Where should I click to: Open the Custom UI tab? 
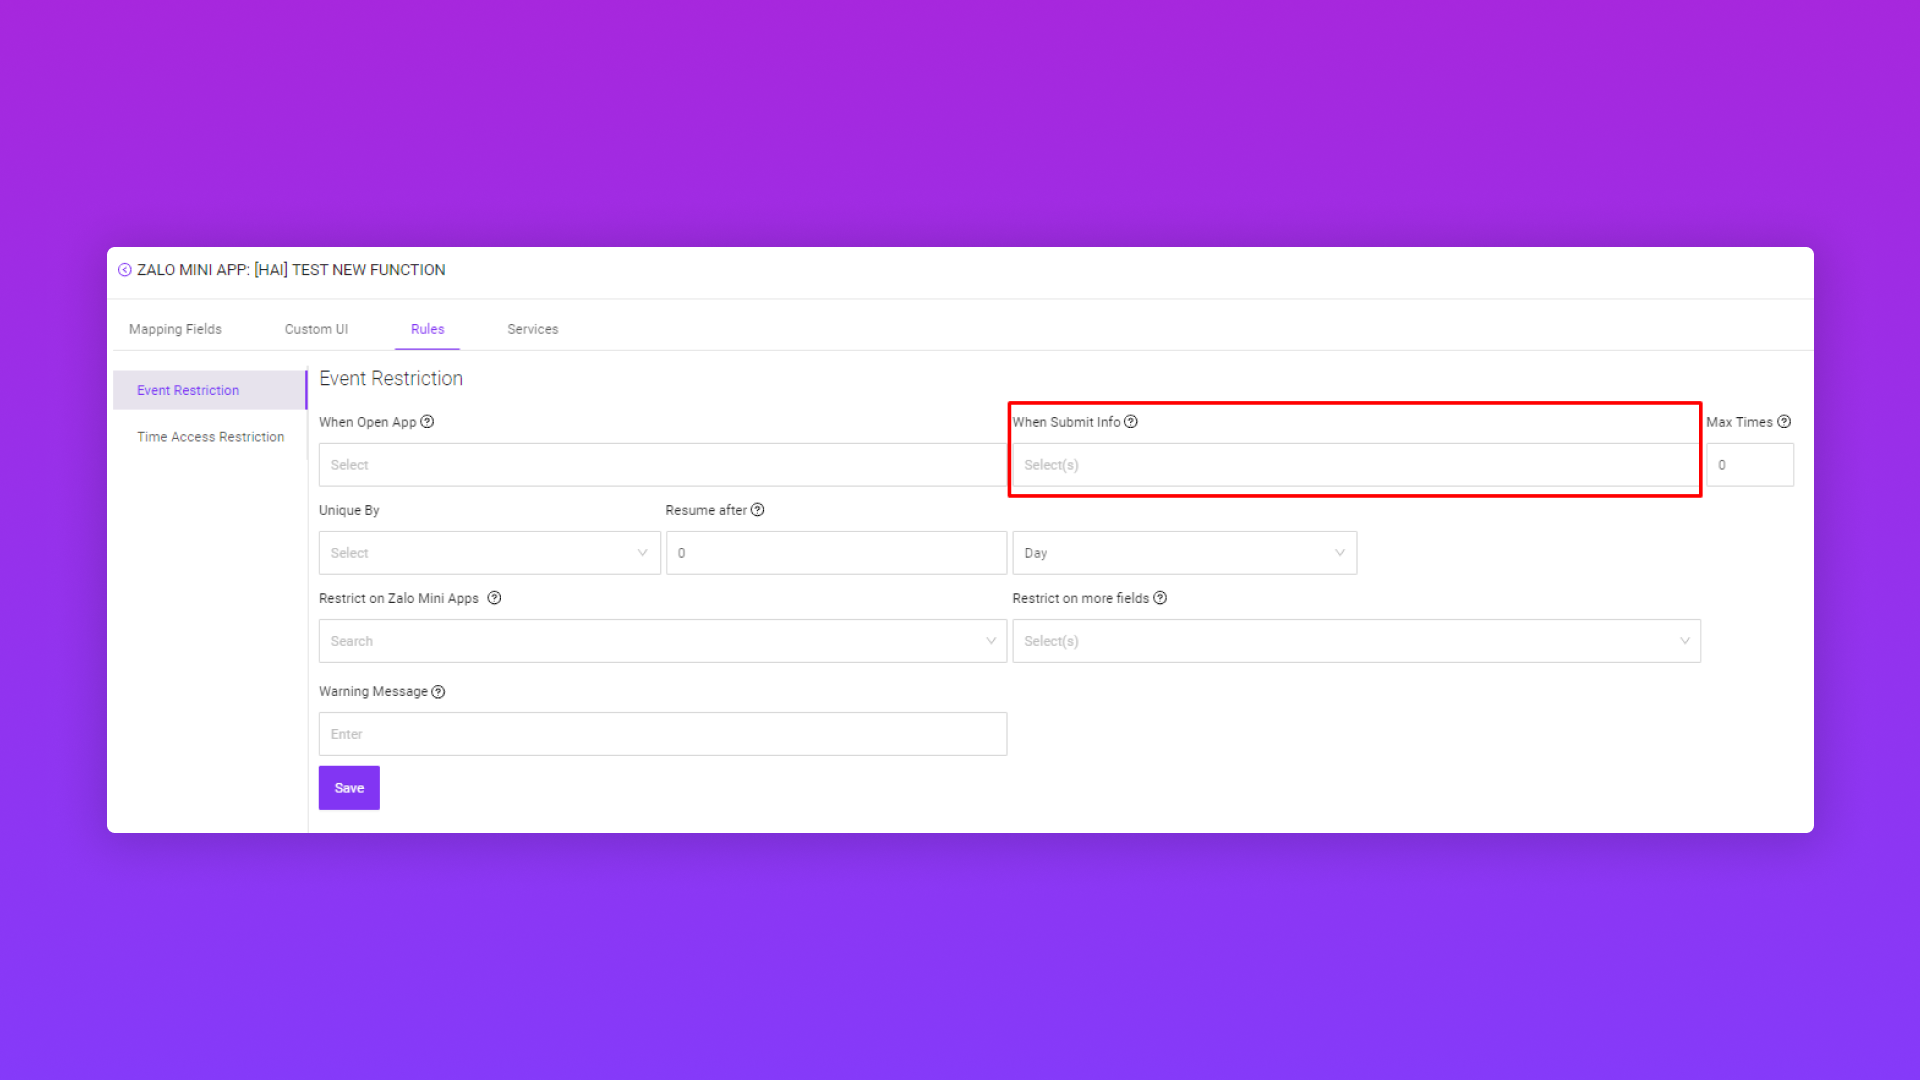(x=316, y=329)
